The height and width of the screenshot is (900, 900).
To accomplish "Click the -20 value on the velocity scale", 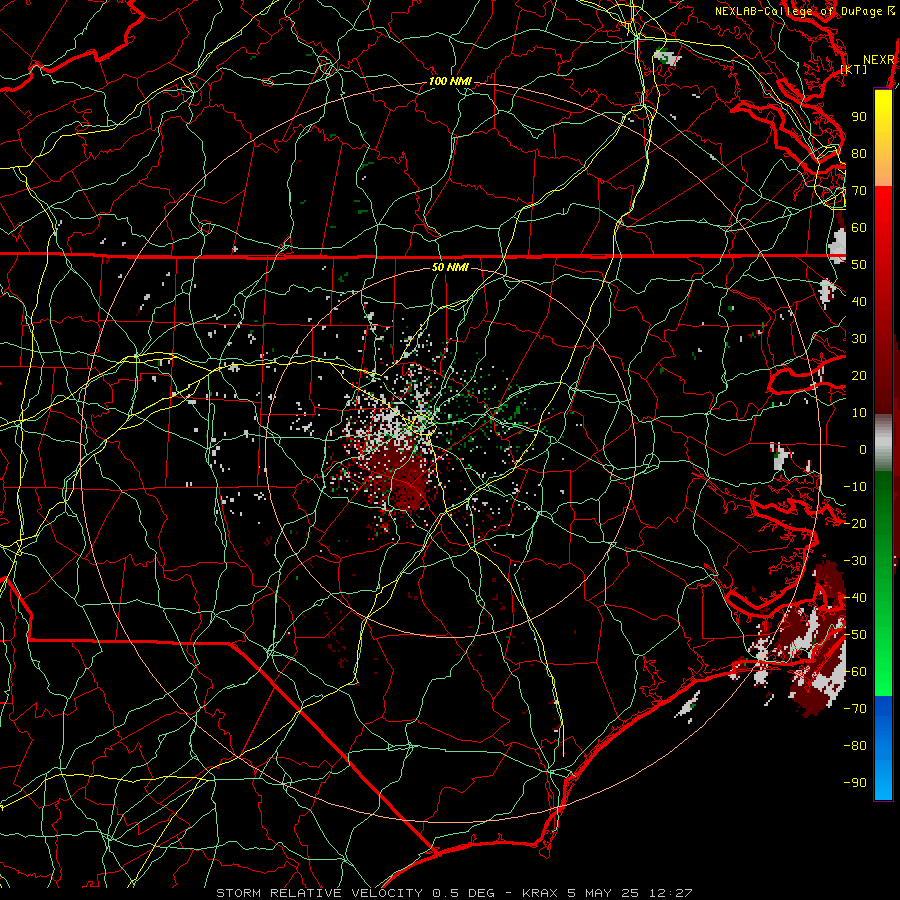I will click(x=855, y=523).
